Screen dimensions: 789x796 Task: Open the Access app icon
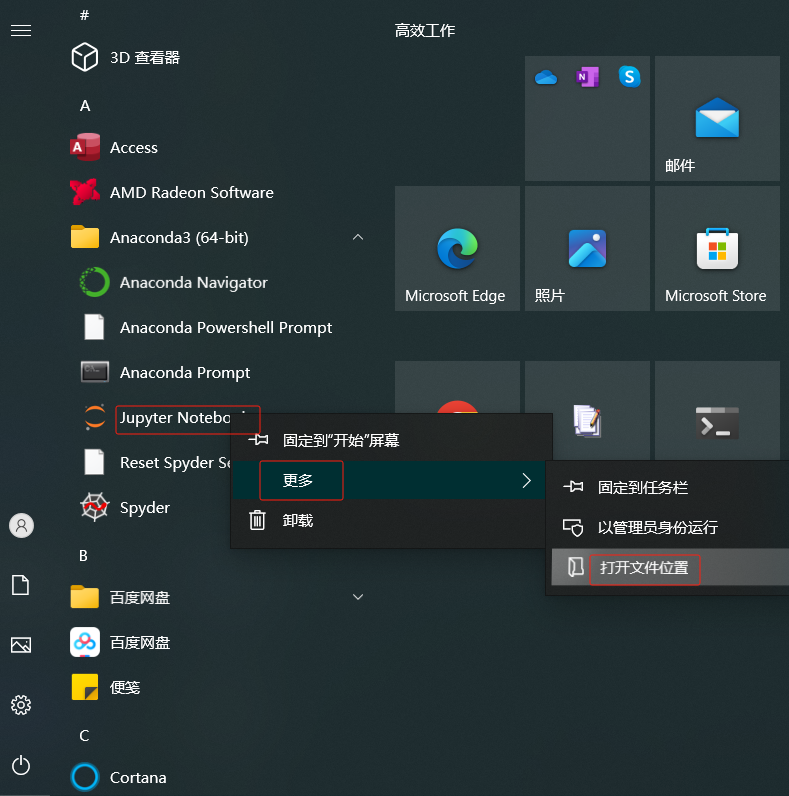coord(85,147)
